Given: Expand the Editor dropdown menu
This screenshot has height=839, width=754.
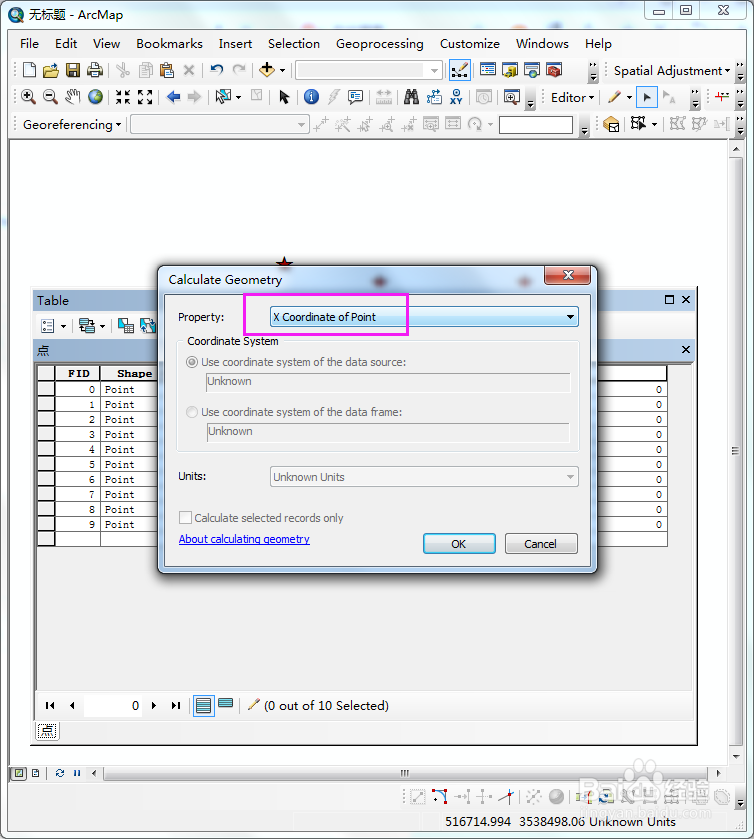Looking at the screenshot, I should point(572,97).
